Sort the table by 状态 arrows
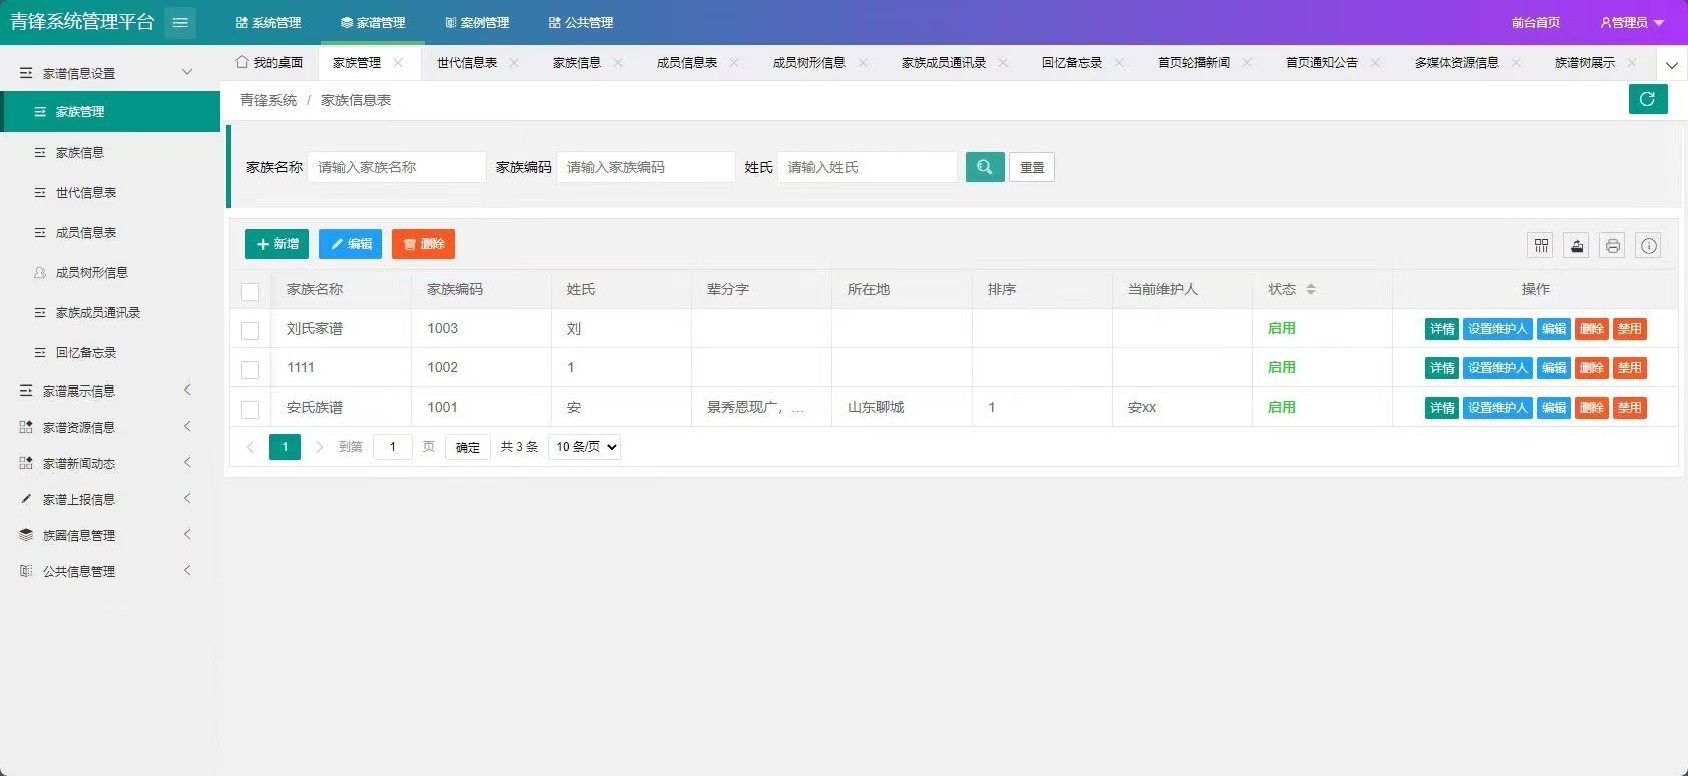Screen dimensions: 1688x776 (x=1310, y=289)
